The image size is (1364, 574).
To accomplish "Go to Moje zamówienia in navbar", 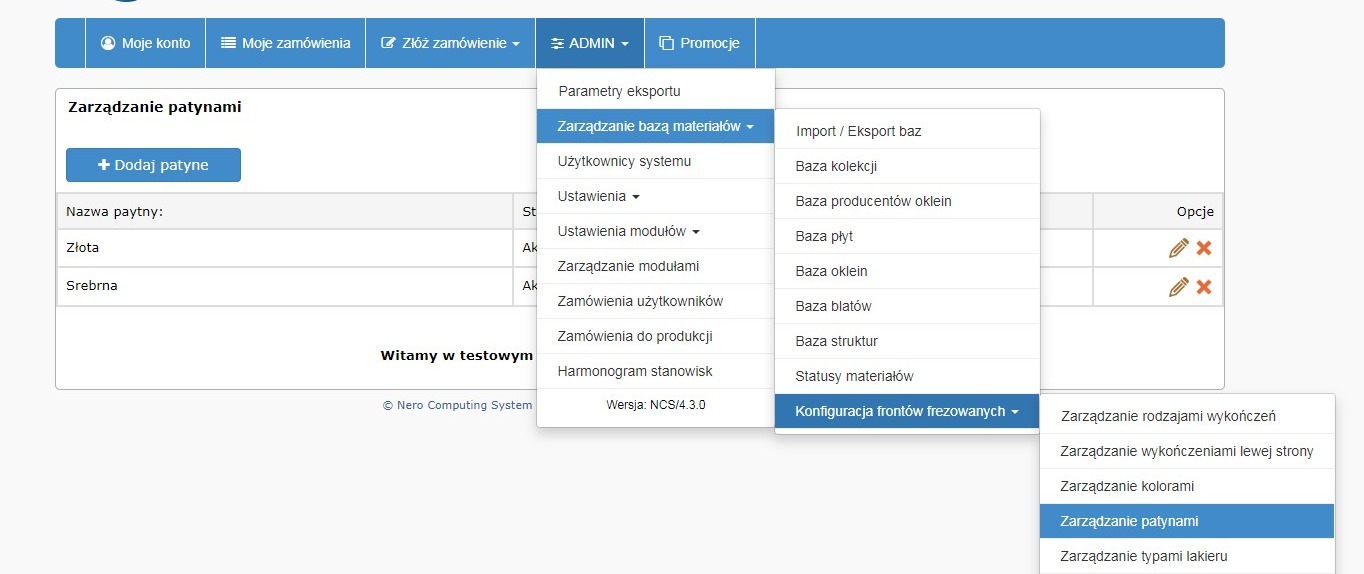I will 285,43.
